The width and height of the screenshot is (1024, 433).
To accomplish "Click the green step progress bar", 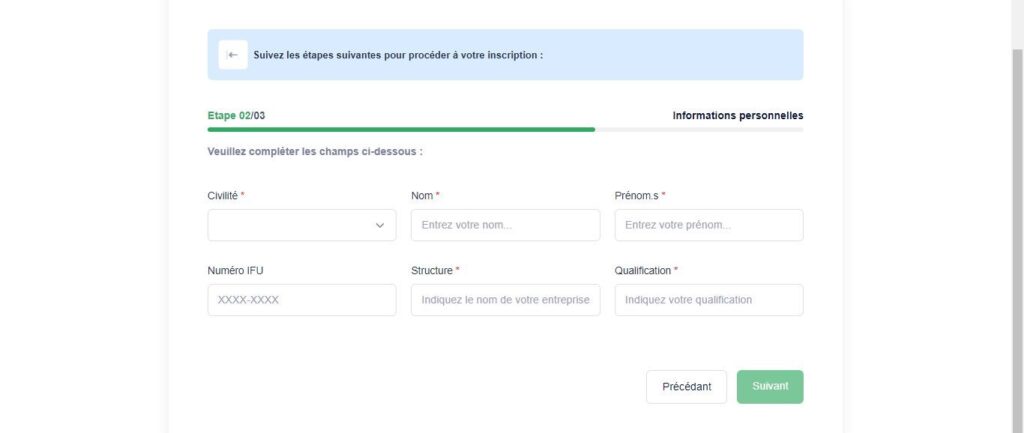I will point(401,129).
